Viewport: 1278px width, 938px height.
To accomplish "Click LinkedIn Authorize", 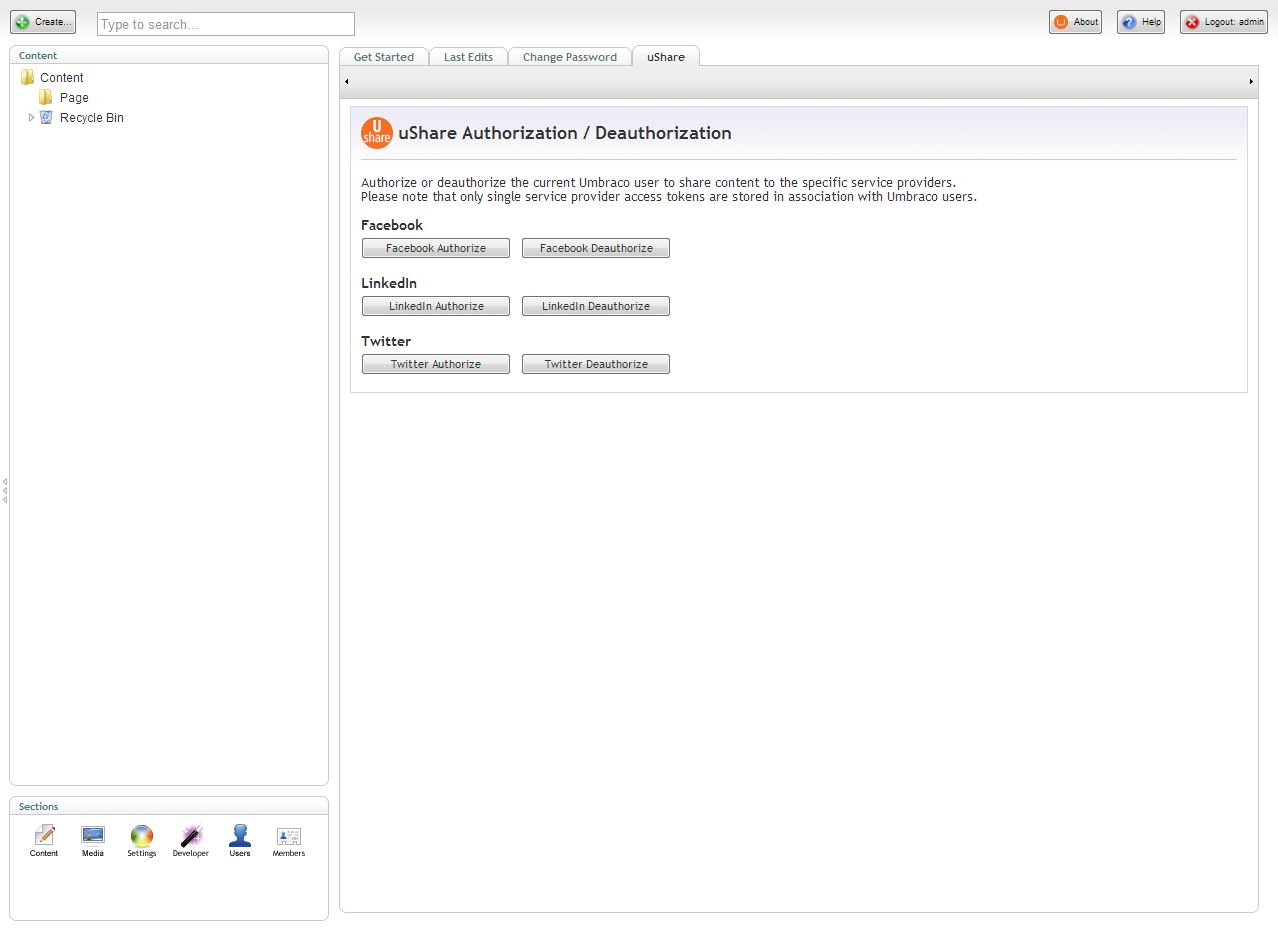I will tap(436, 306).
